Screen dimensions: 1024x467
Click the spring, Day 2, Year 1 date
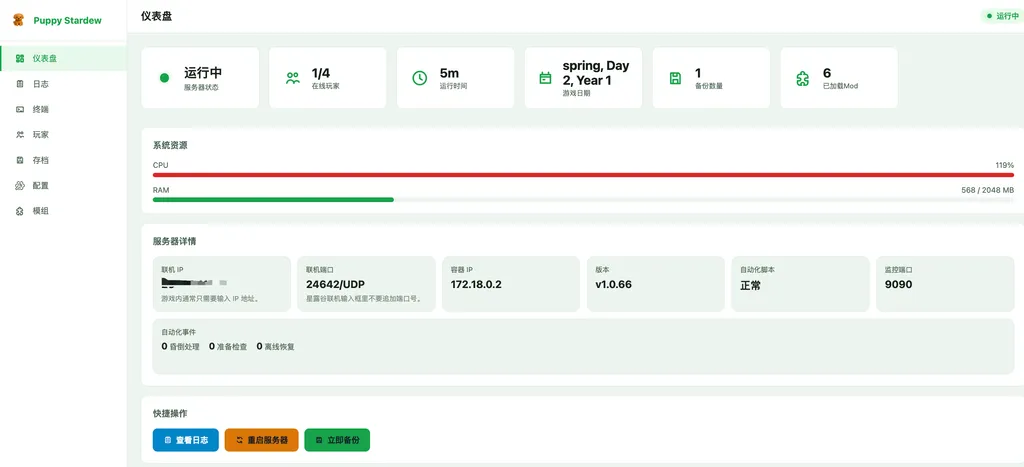point(596,73)
